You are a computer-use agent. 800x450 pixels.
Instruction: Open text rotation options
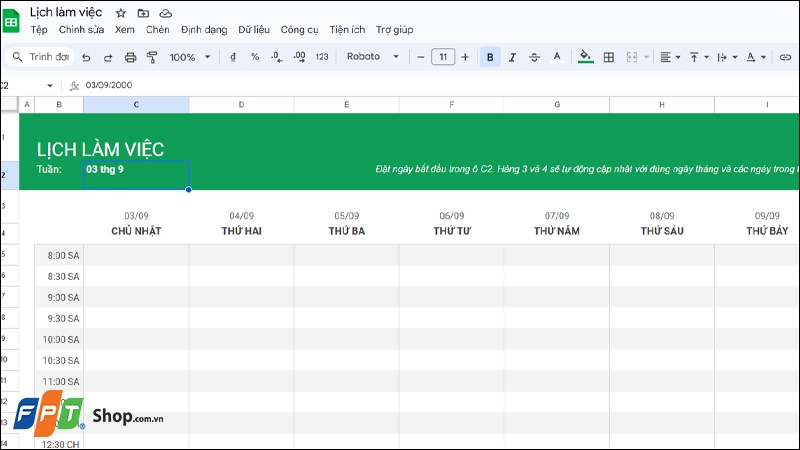756,57
